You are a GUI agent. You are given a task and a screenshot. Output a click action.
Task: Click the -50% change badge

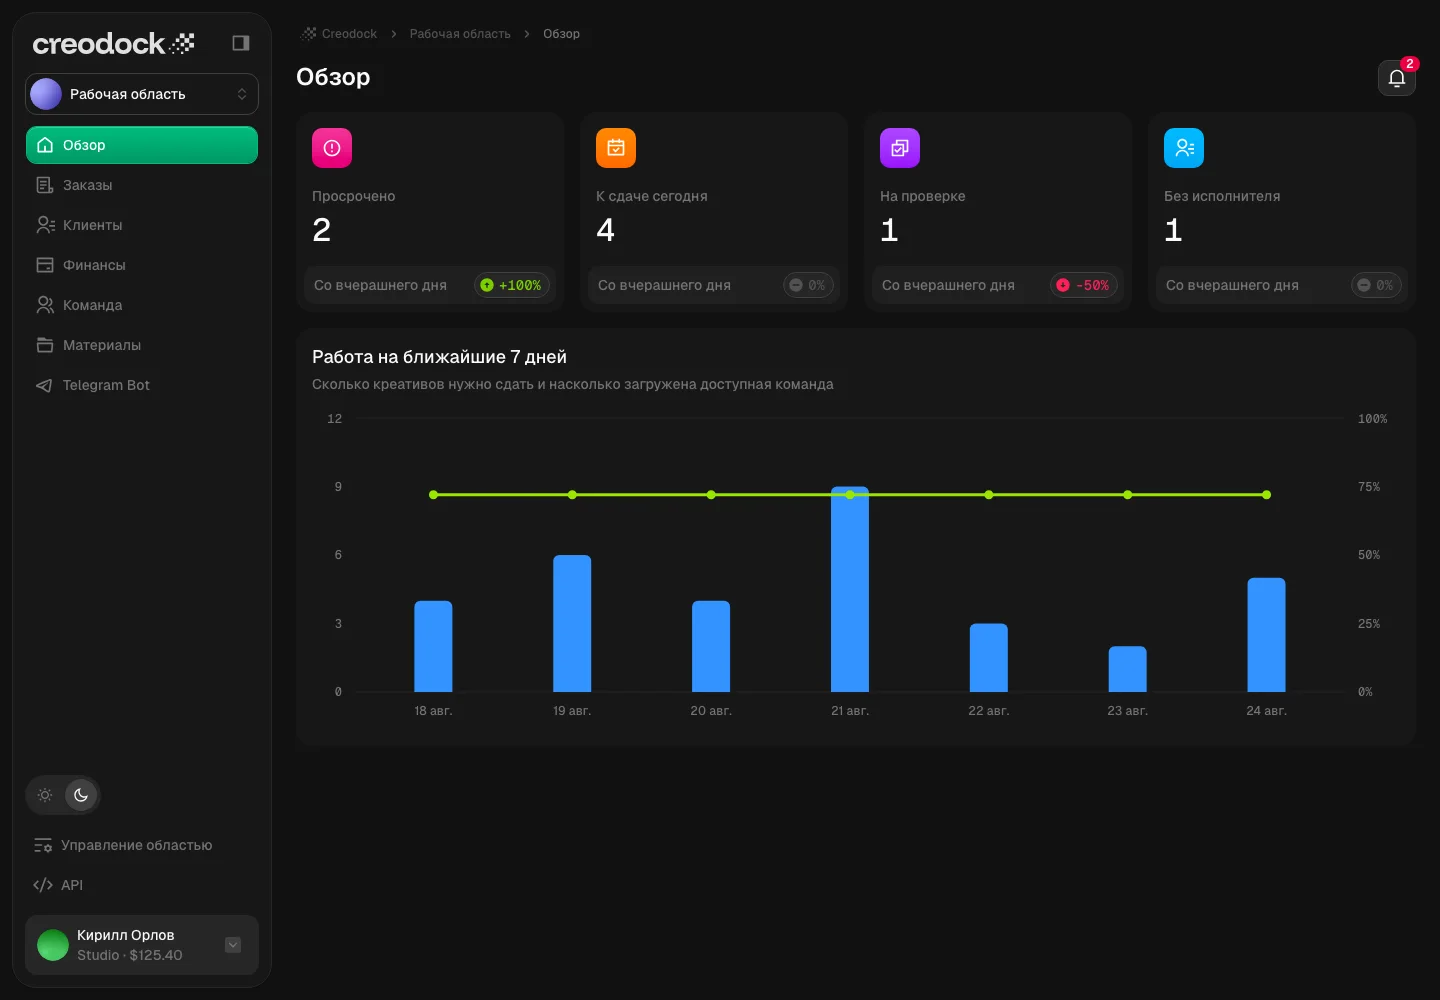(x=1084, y=285)
